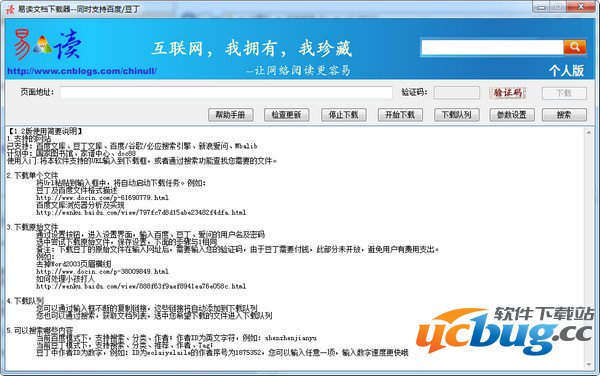Click the grayed-out 下载 button

pyautogui.click(x=564, y=93)
